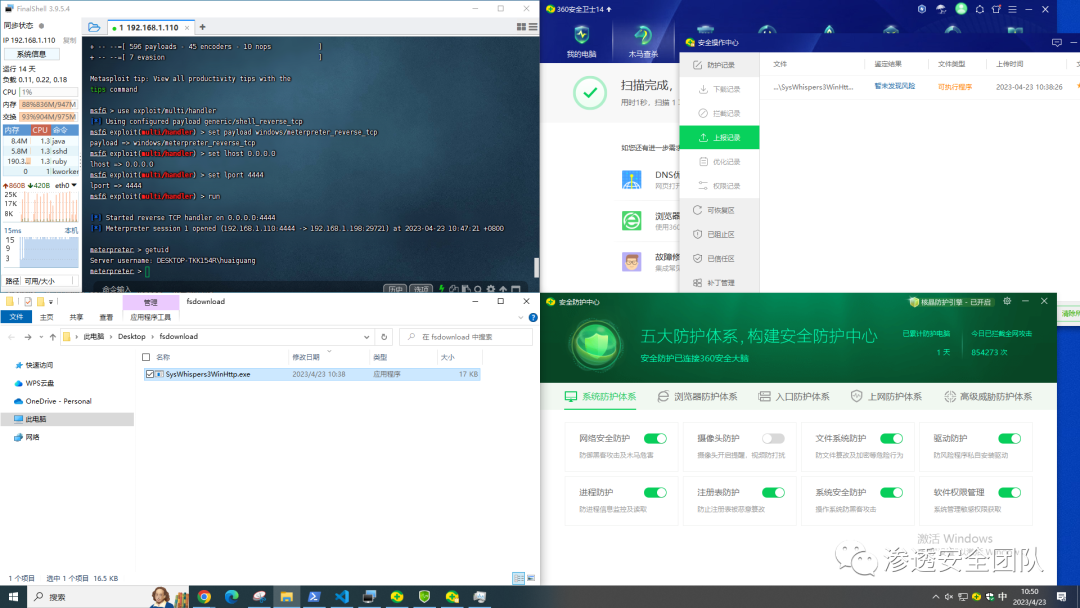Switch to 浏览器防护体系 tab

(x=697, y=397)
